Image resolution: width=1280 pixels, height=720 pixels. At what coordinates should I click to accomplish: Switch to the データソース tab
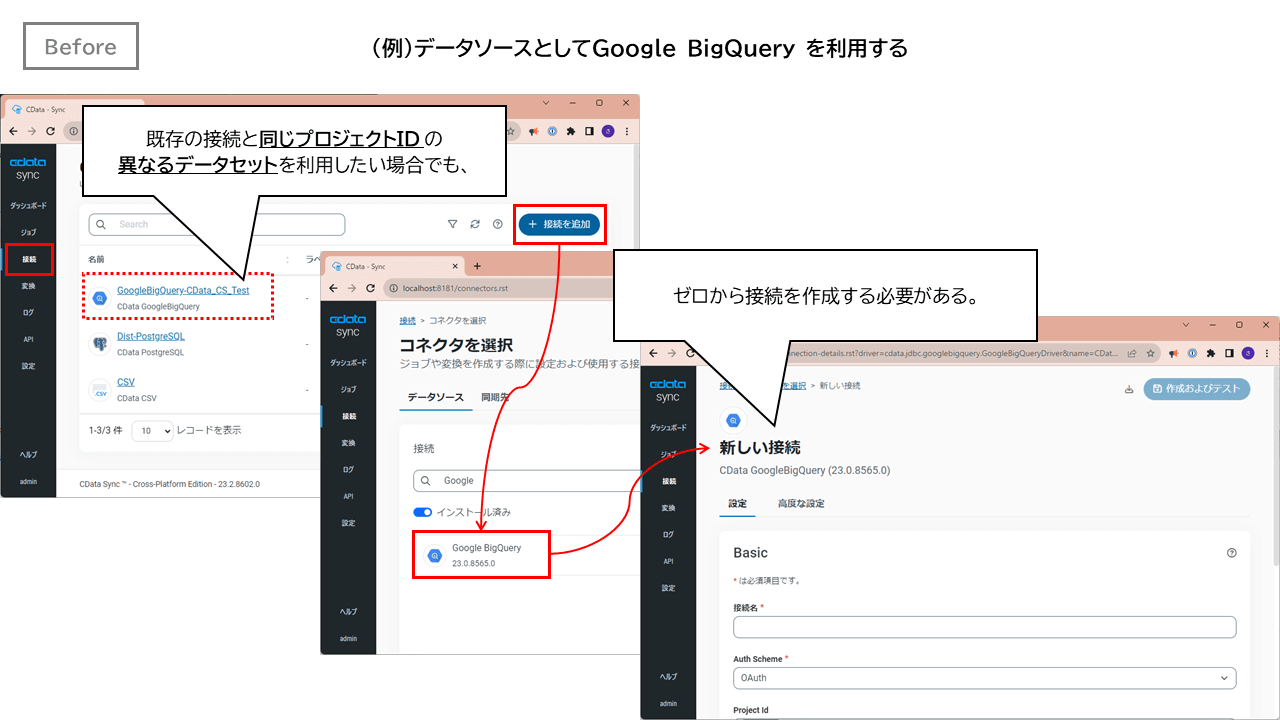pyautogui.click(x=435, y=397)
